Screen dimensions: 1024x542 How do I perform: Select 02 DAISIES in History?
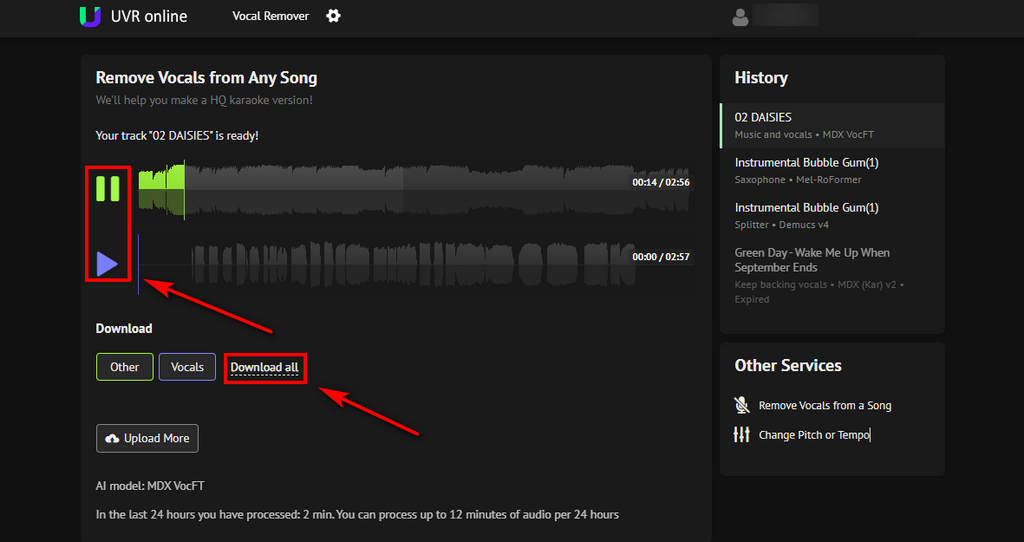[833, 125]
